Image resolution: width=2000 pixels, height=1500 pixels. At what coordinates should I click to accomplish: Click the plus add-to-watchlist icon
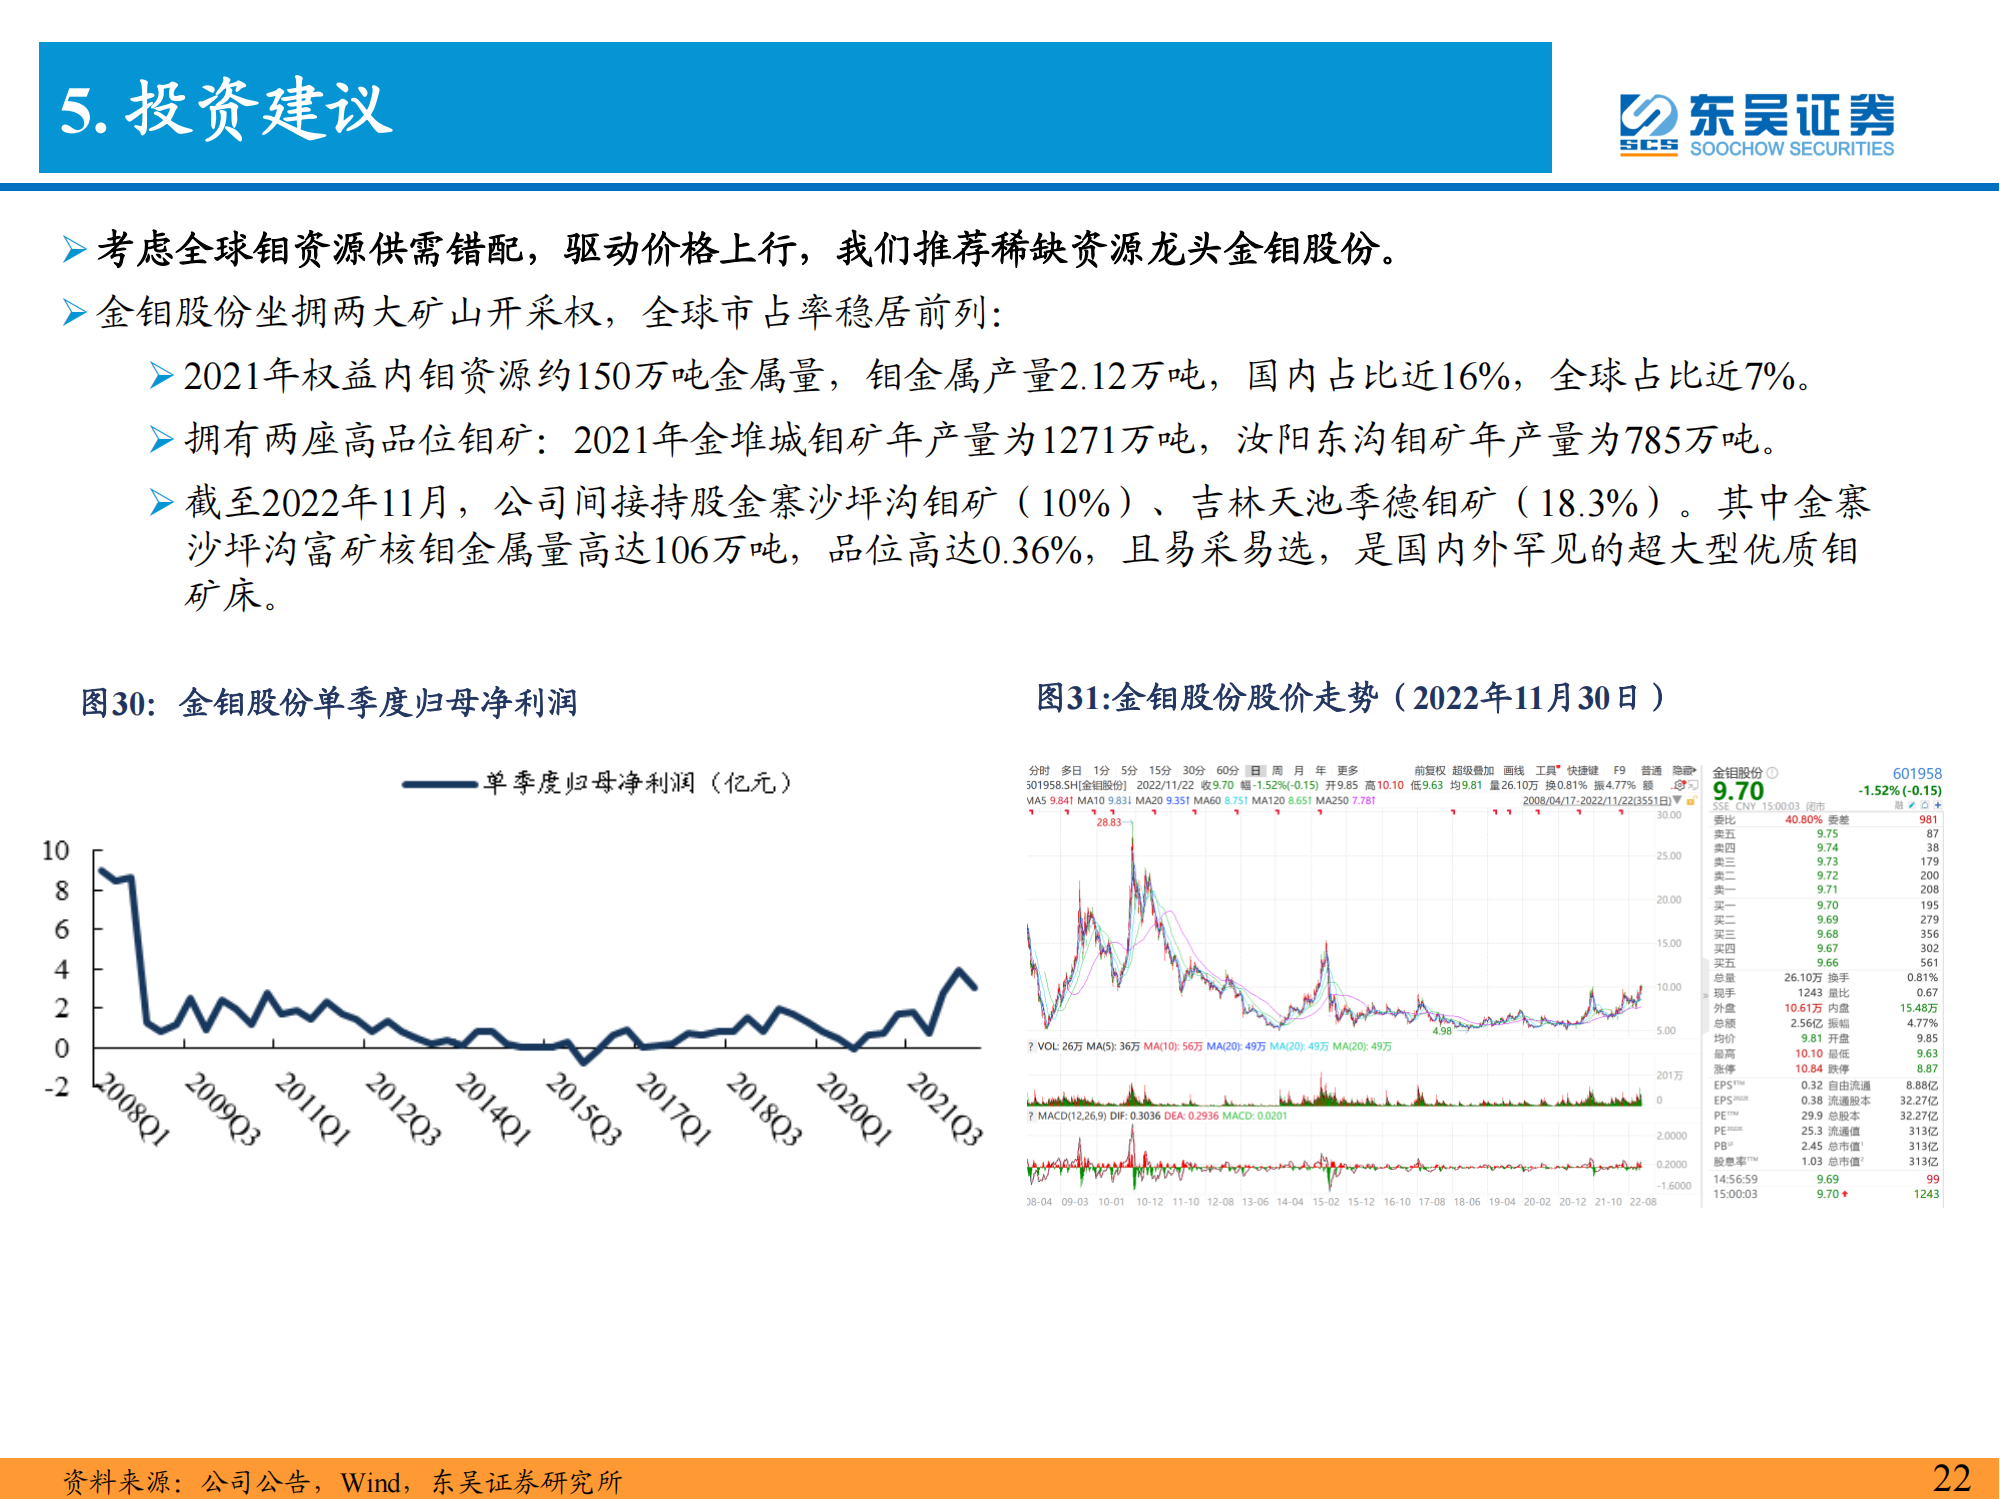(x=1938, y=805)
